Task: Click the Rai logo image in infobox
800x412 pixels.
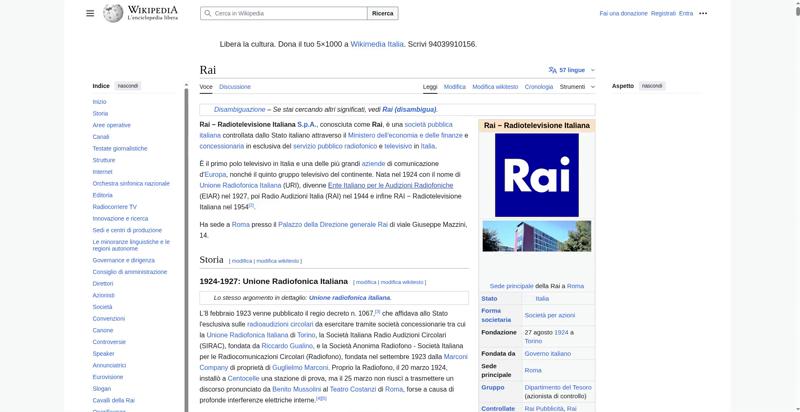Action: coord(537,175)
